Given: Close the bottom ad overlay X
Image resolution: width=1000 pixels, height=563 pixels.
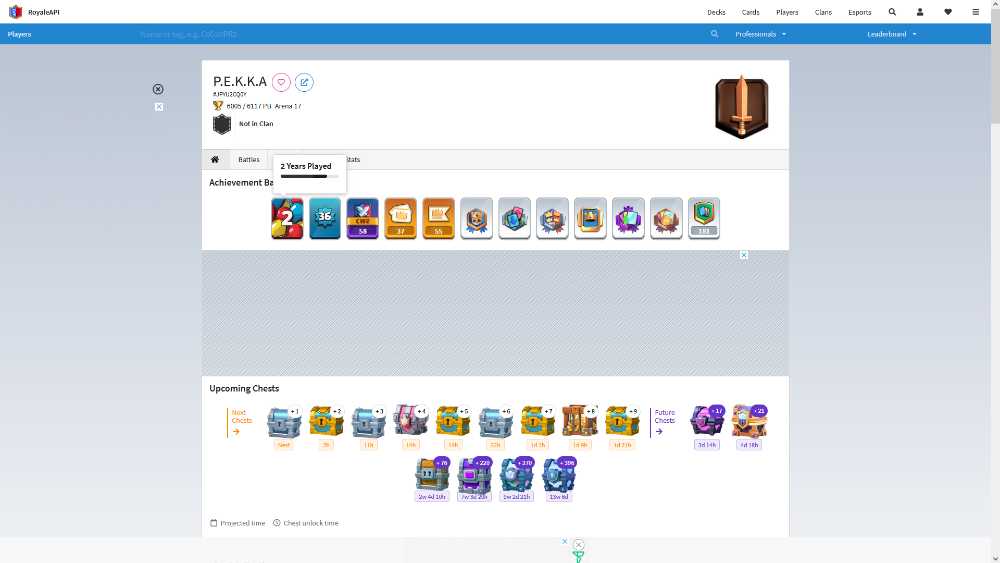Looking at the screenshot, I should pyautogui.click(x=578, y=545).
